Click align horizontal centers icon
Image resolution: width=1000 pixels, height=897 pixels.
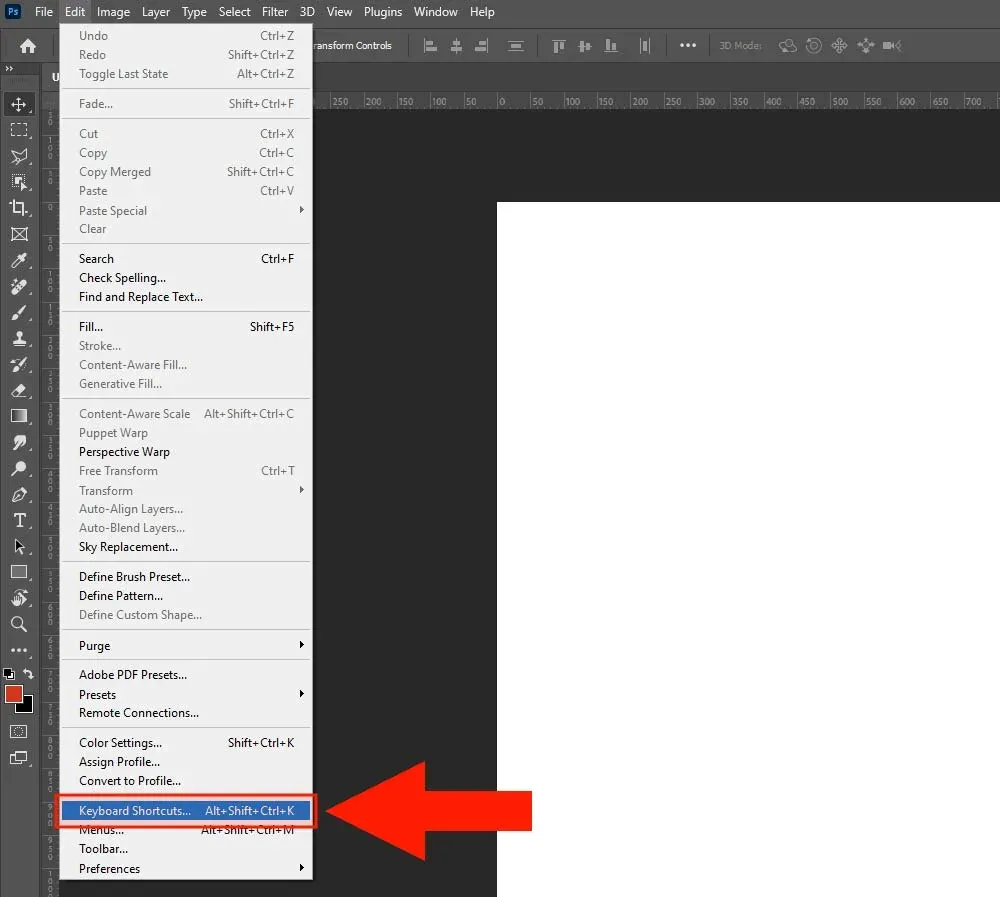click(x=456, y=46)
